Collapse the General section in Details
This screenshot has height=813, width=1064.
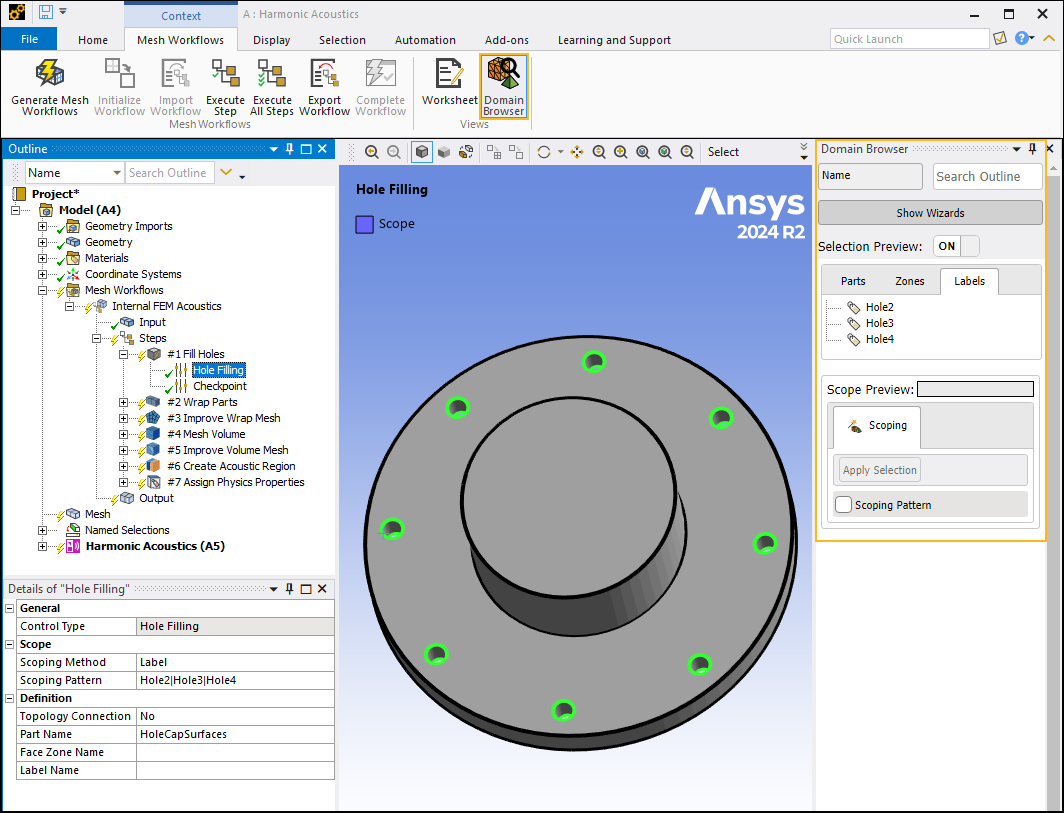coord(10,608)
